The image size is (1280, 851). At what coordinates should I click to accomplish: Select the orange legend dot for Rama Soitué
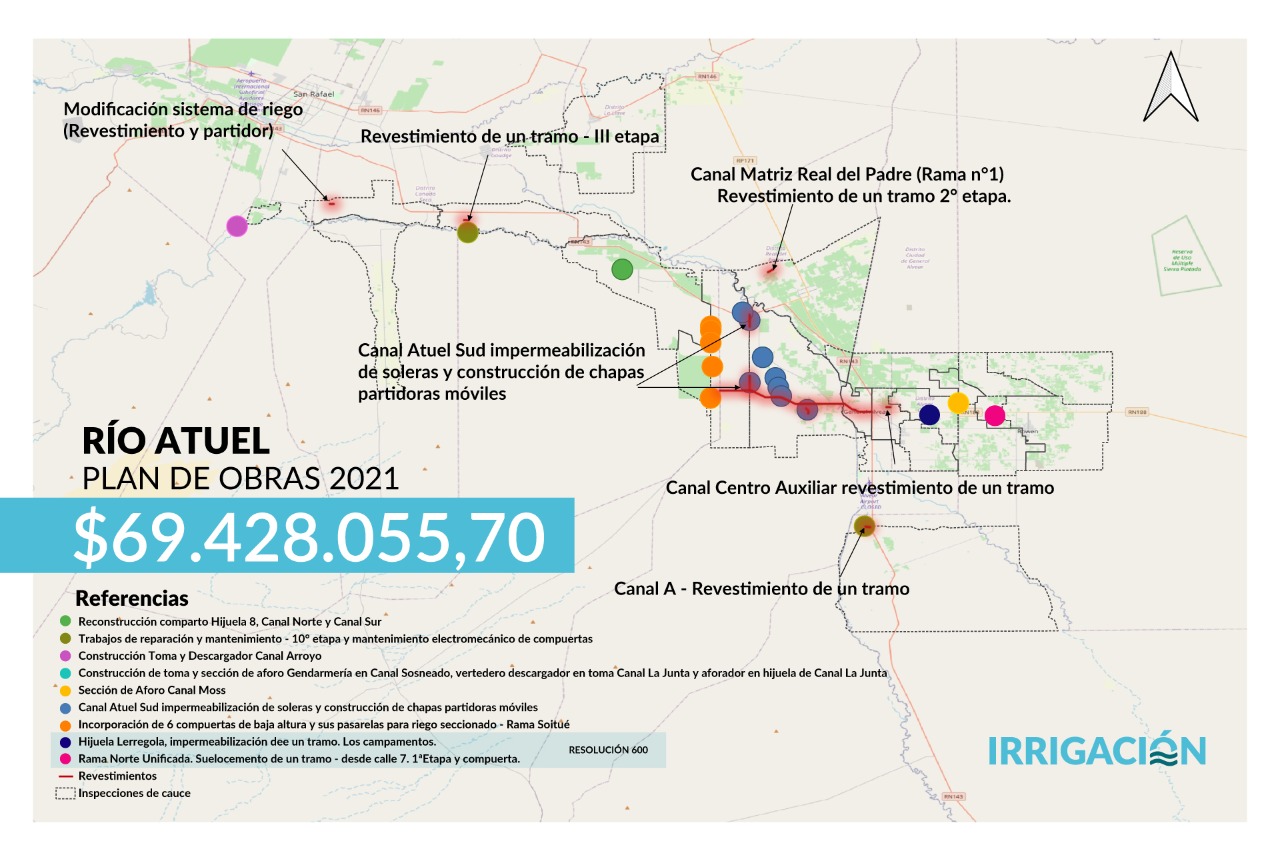pyautogui.click(x=65, y=724)
